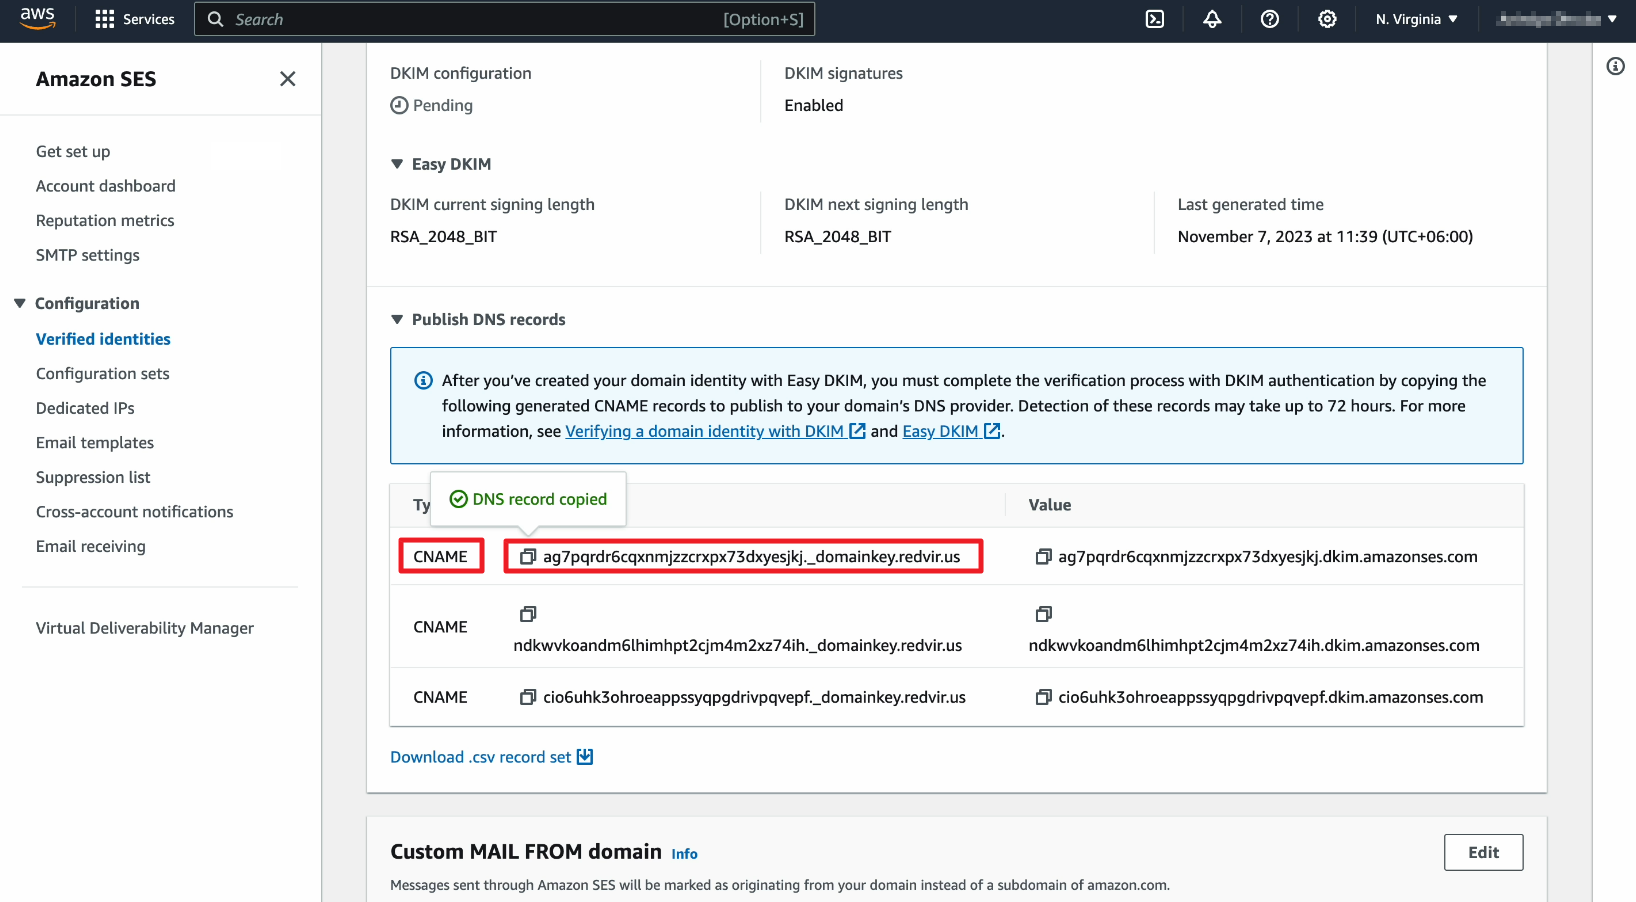1636x902 pixels.
Task: Open the N. Virginia region dropdown
Action: pos(1416,19)
